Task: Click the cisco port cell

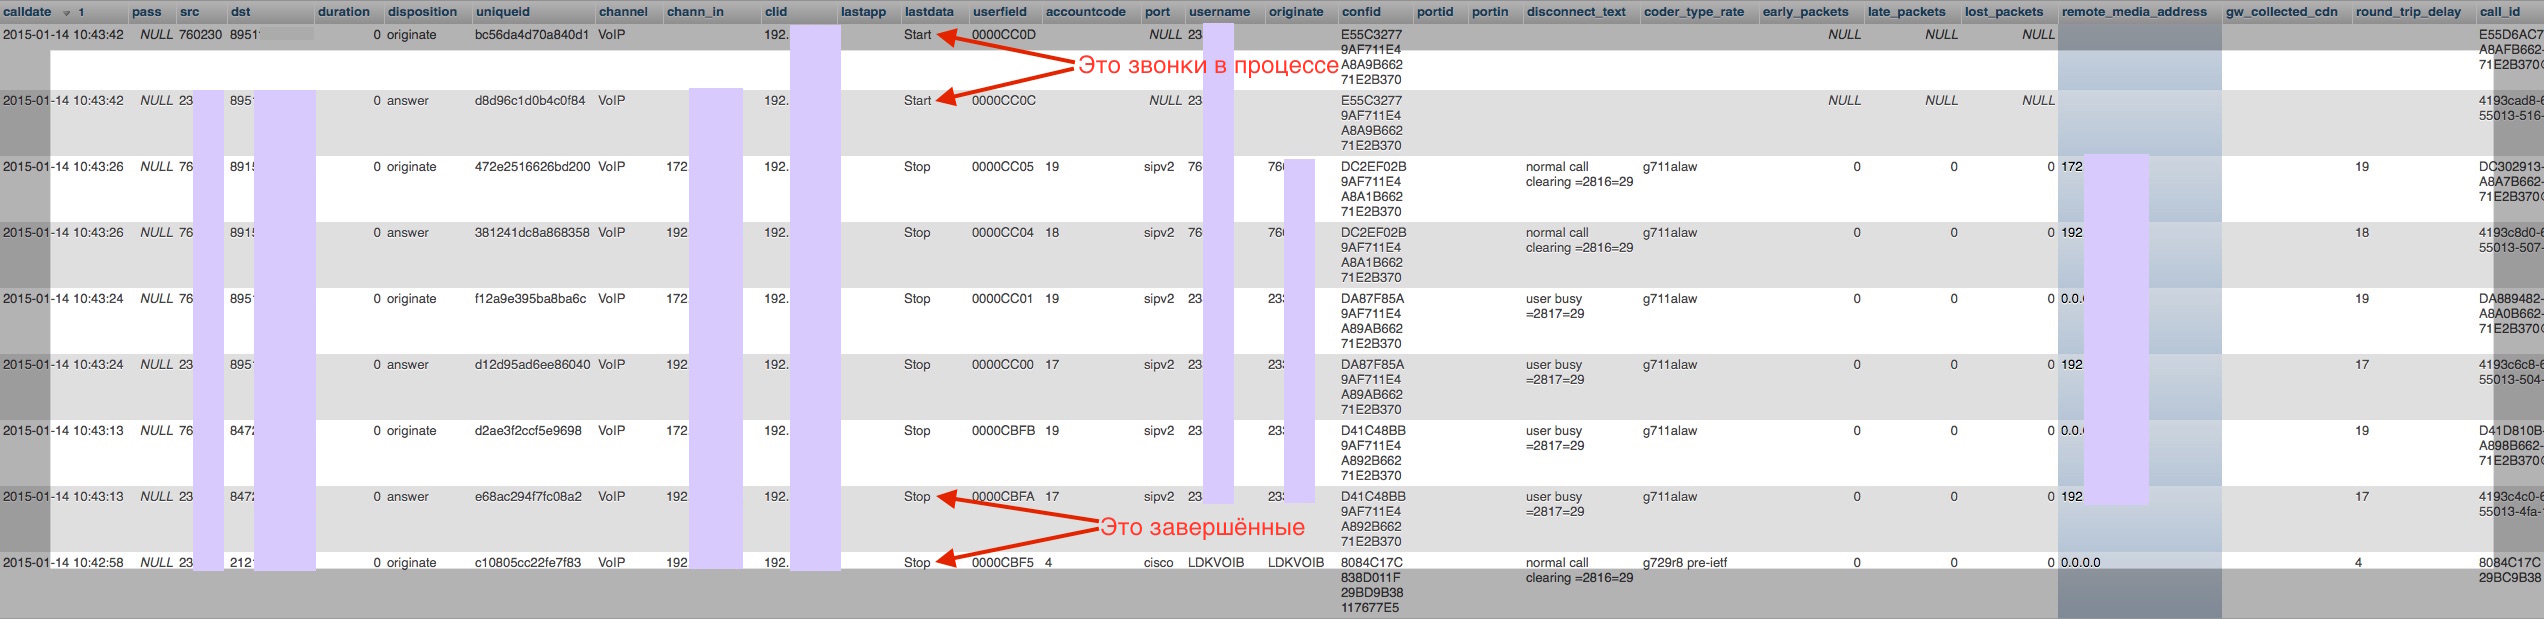Action: click(x=1158, y=563)
